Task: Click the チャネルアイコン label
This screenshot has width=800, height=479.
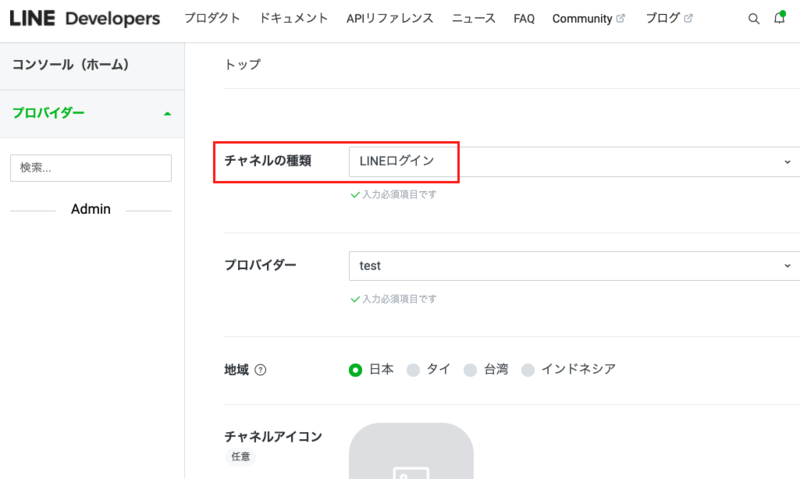Action: click(x=273, y=437)
